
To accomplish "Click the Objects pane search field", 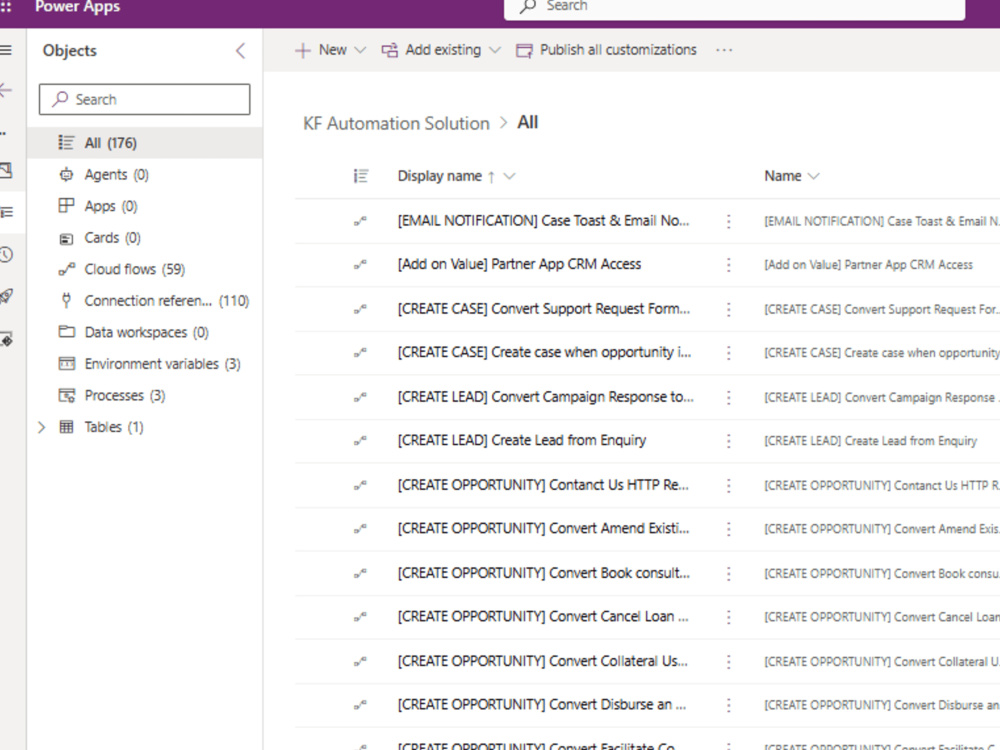I will coord(145,99).
